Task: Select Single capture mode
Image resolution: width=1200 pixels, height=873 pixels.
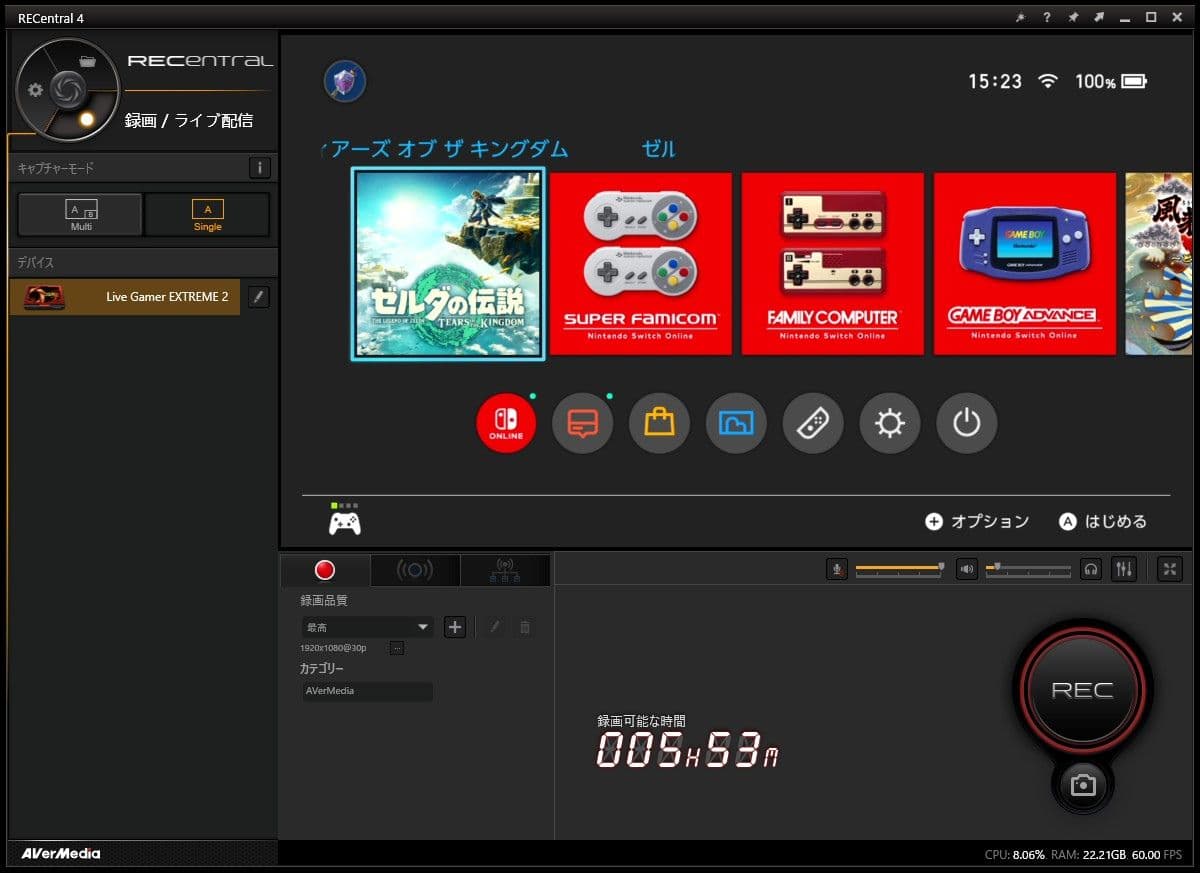Action: point(207,214)
